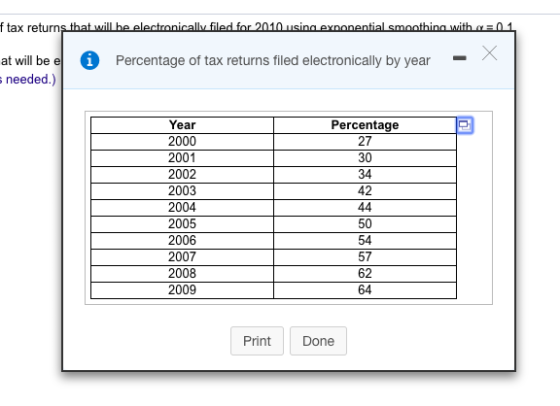The image size is (560, 406).
Task: Click the Done button
Action: tap(318, 341)
